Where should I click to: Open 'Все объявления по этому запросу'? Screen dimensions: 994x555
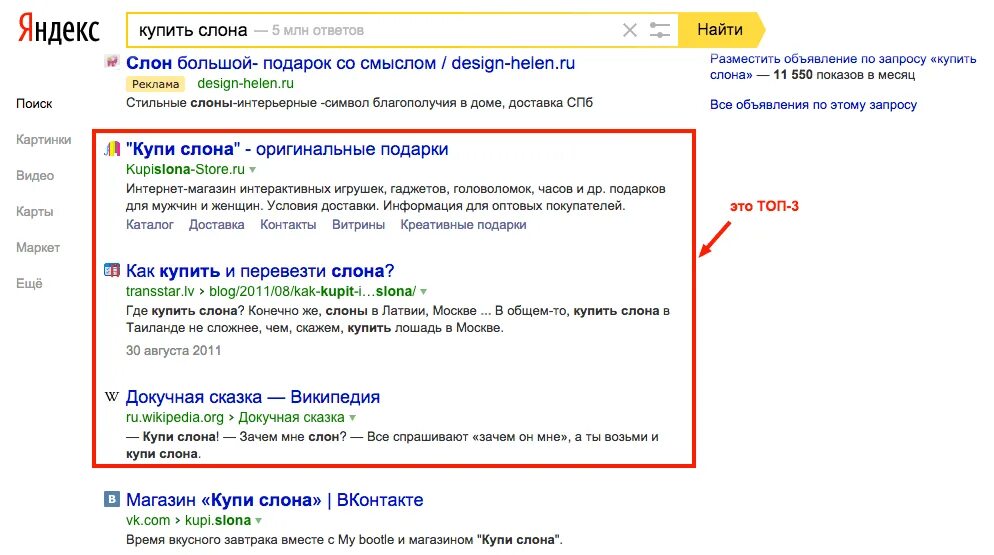click(813, 105)
